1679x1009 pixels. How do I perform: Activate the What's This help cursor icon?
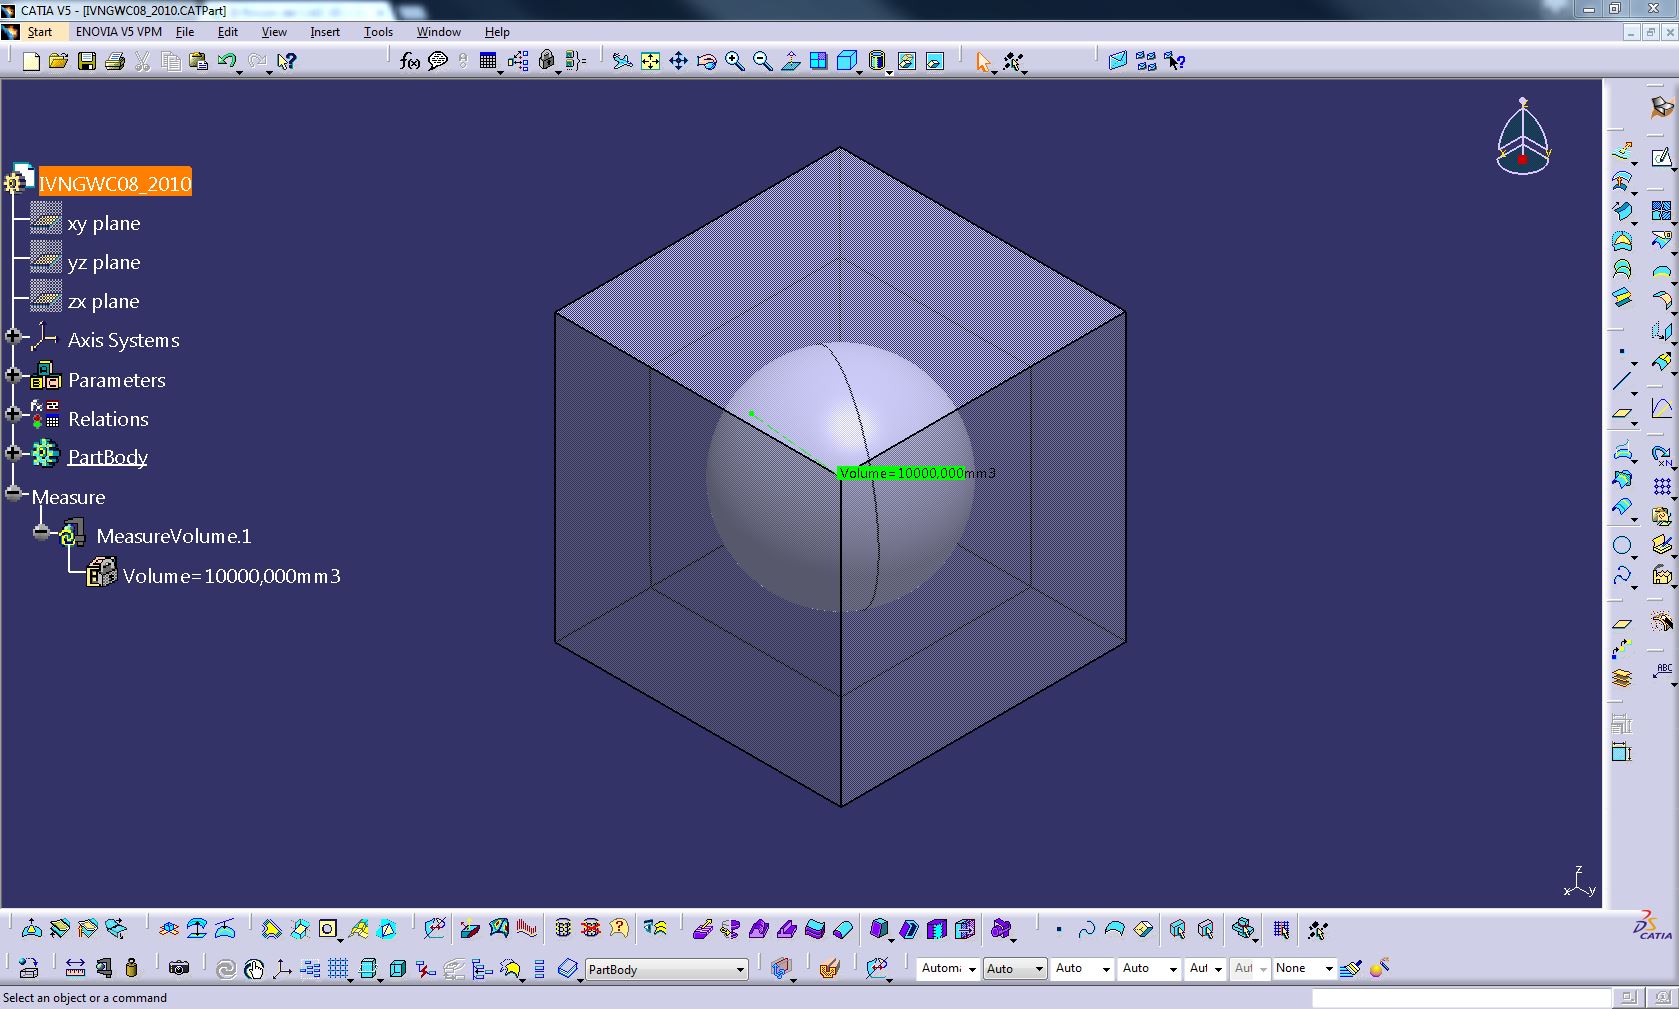pos(287,61)
